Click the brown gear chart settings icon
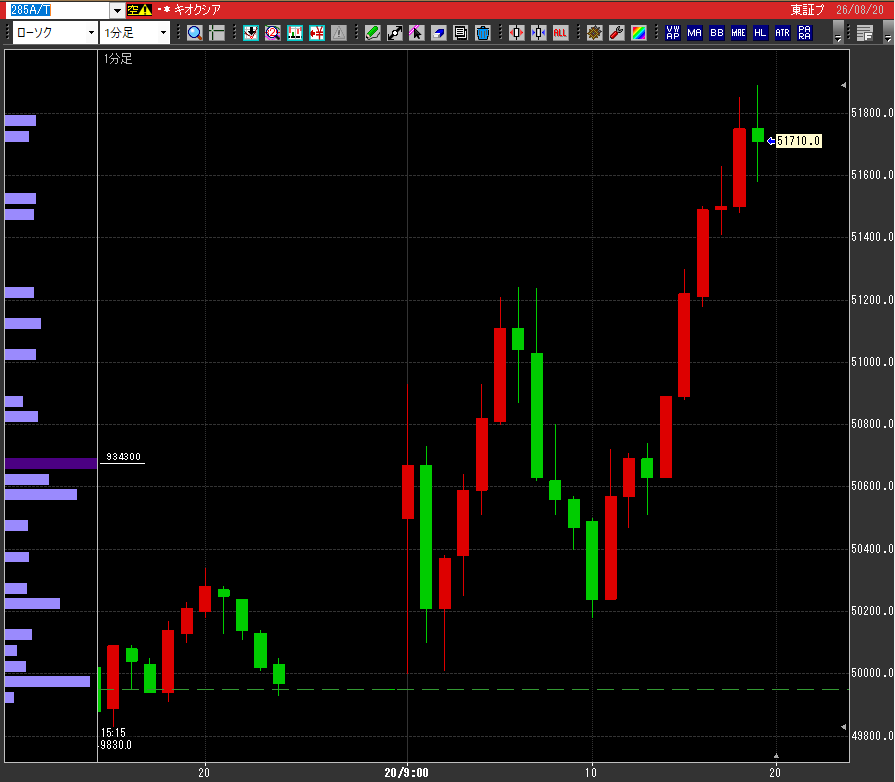 click(x=594, y=33)
